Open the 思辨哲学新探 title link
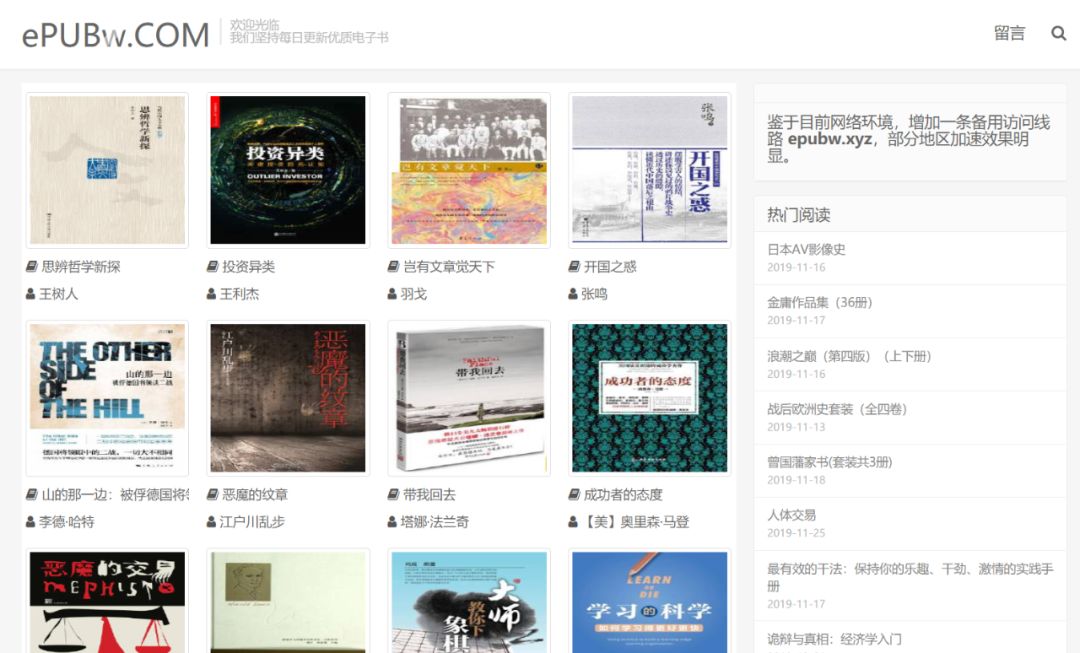Screen dimensions: 1080x653 pyautogui.click(x=81, y=267)
